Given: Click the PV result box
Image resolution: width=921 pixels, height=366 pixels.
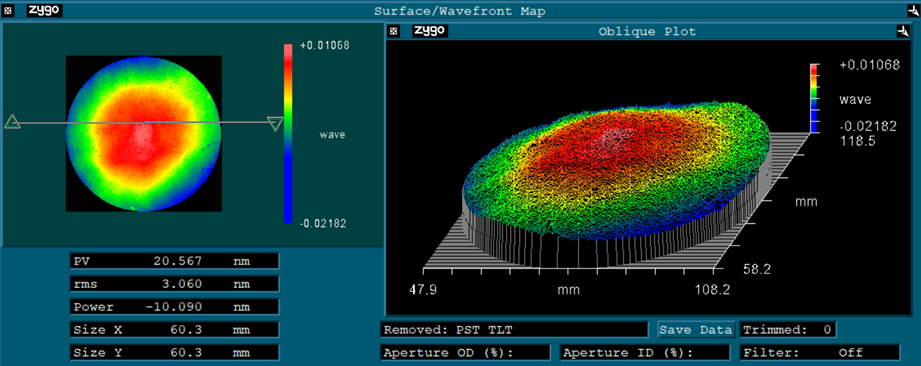Looking at the screenshot, I should point(174,261).
